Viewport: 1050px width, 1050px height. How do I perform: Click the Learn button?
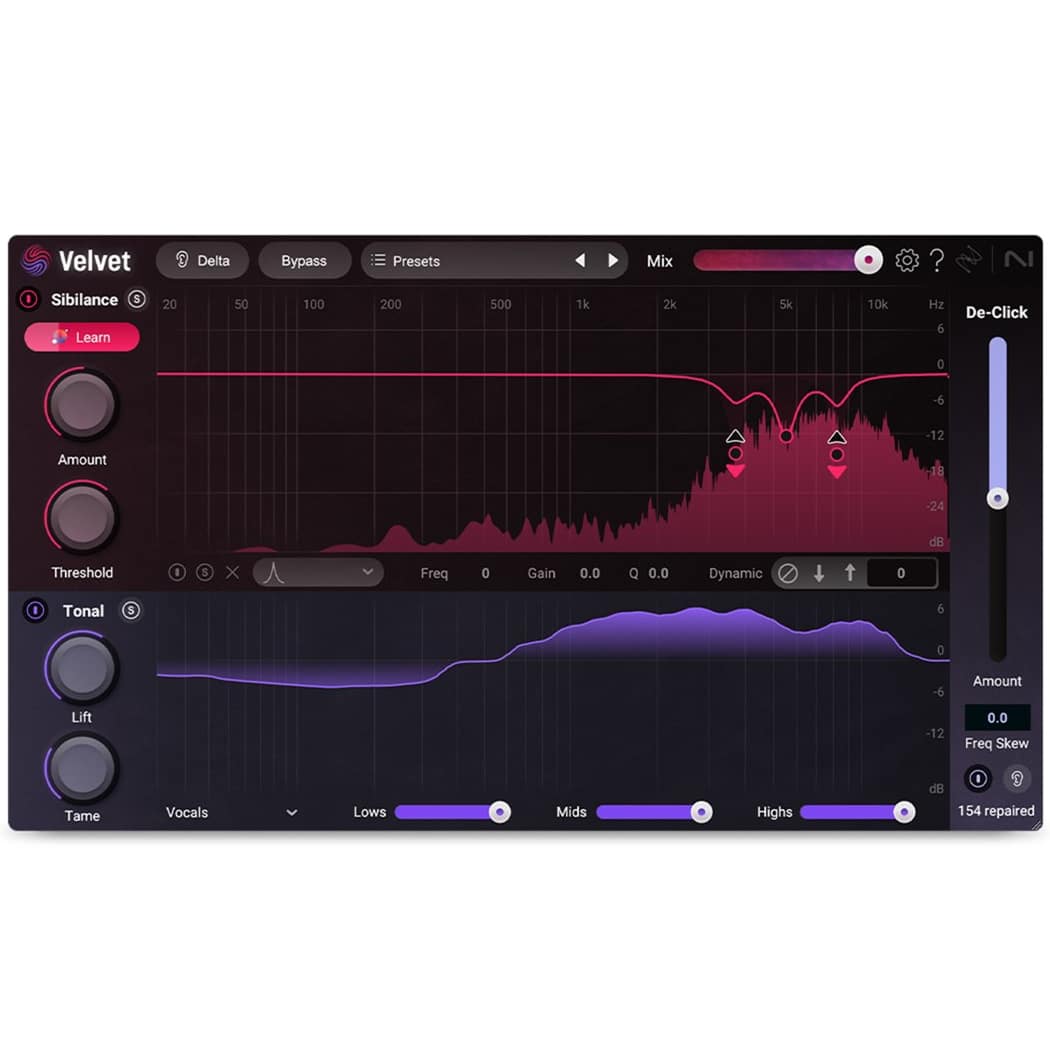[82, 337]
